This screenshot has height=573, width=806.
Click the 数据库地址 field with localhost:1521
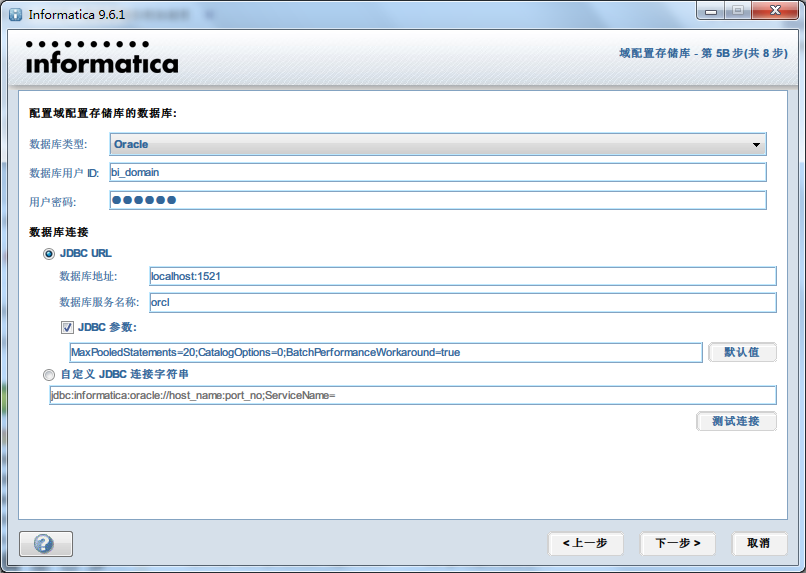pos(463,276)
